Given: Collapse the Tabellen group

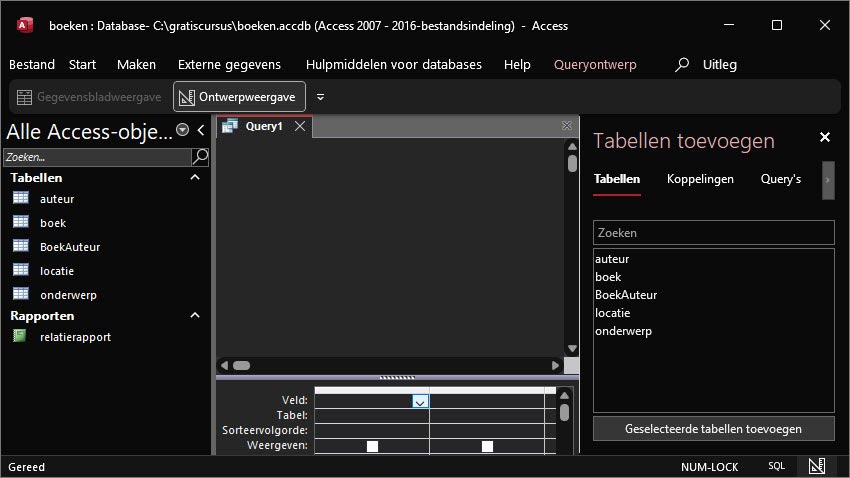Looking at the screenshot, I should point(195,177).
